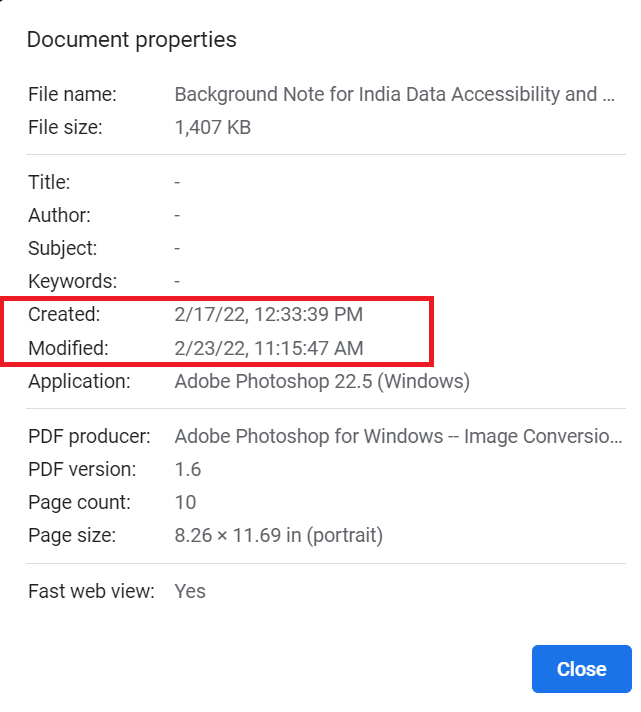The width and height of the screenshot is (641, 712).
Task: Click the Created label
Action: click(x=64, y=315)
